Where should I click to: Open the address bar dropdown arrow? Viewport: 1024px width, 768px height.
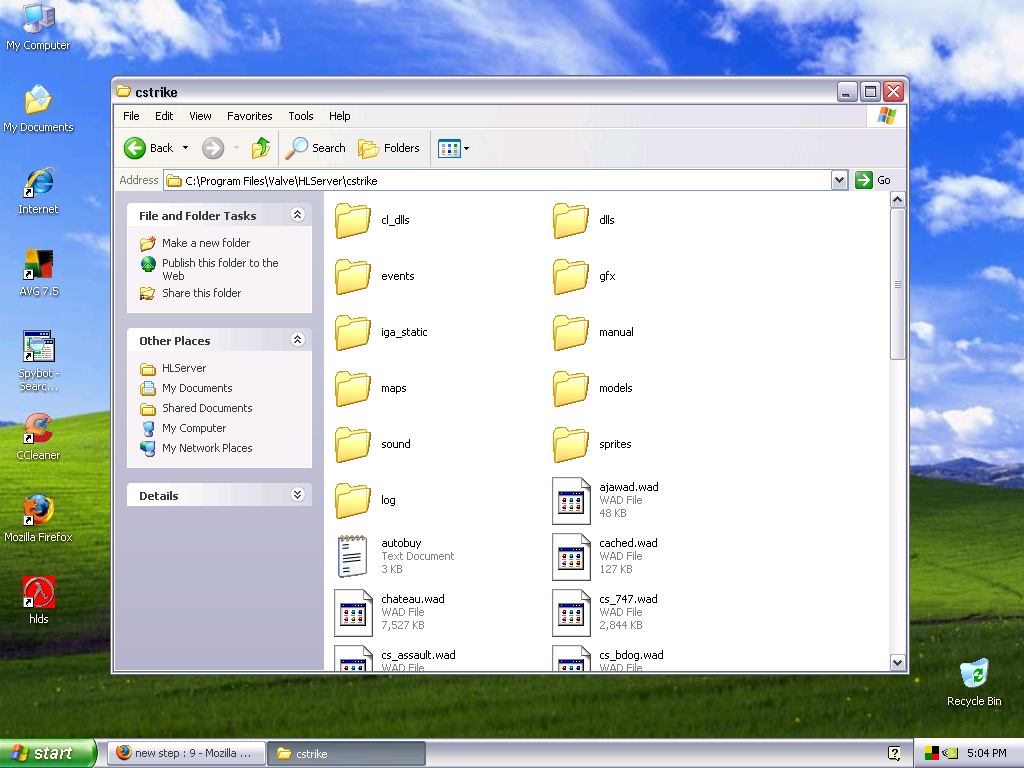coord(839,180)
